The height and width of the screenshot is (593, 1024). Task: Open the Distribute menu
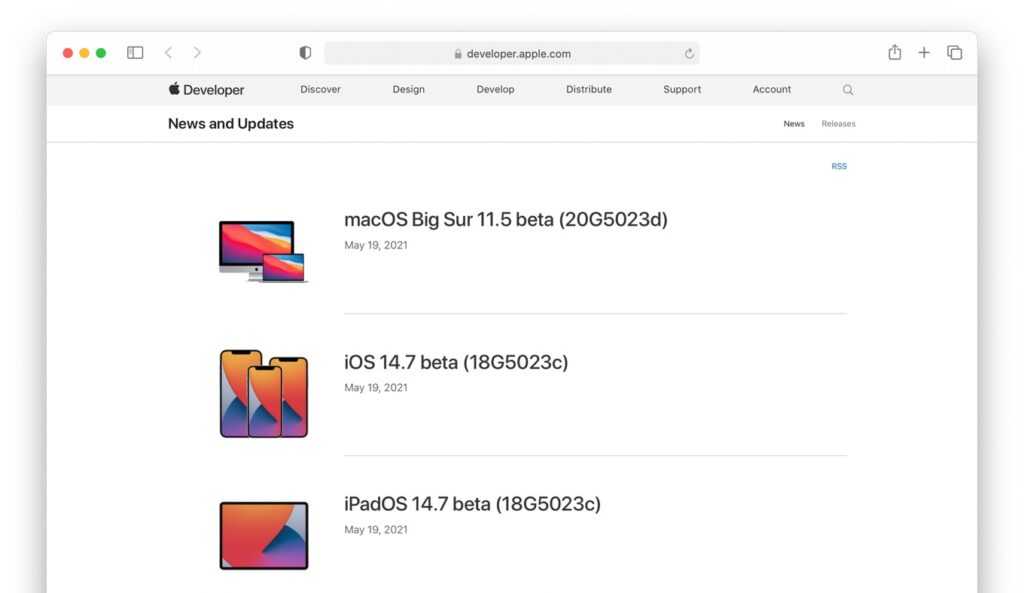tap(588, 89)
